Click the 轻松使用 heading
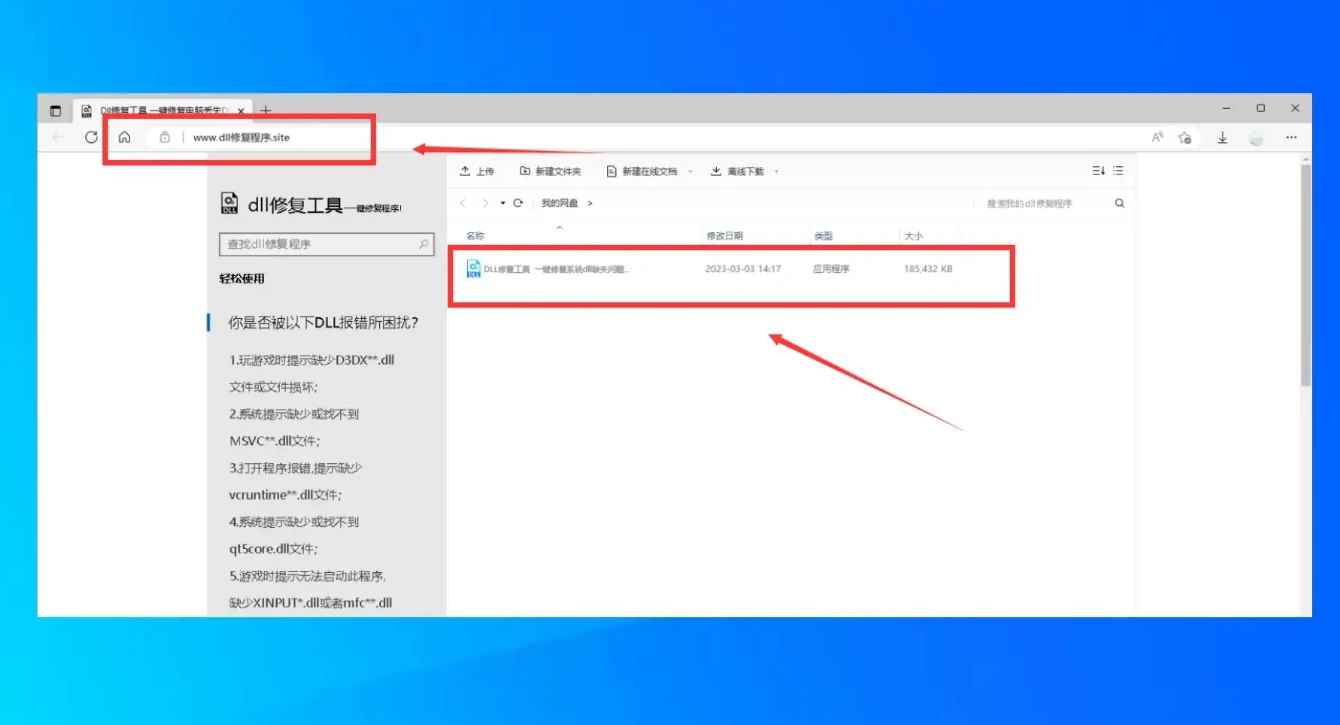This screenshot has height=725, width=1340. click(x=242, y=279)
